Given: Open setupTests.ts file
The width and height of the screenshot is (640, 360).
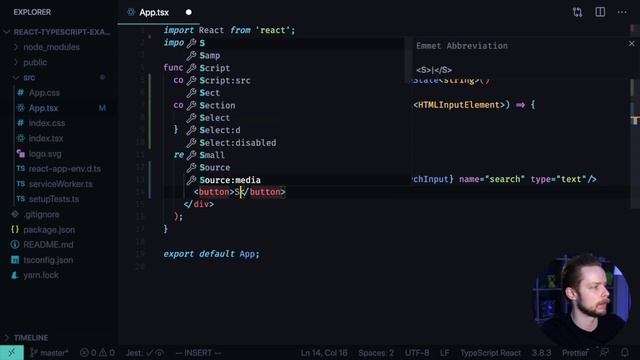Looking at the screenshot, I should 54,199.
